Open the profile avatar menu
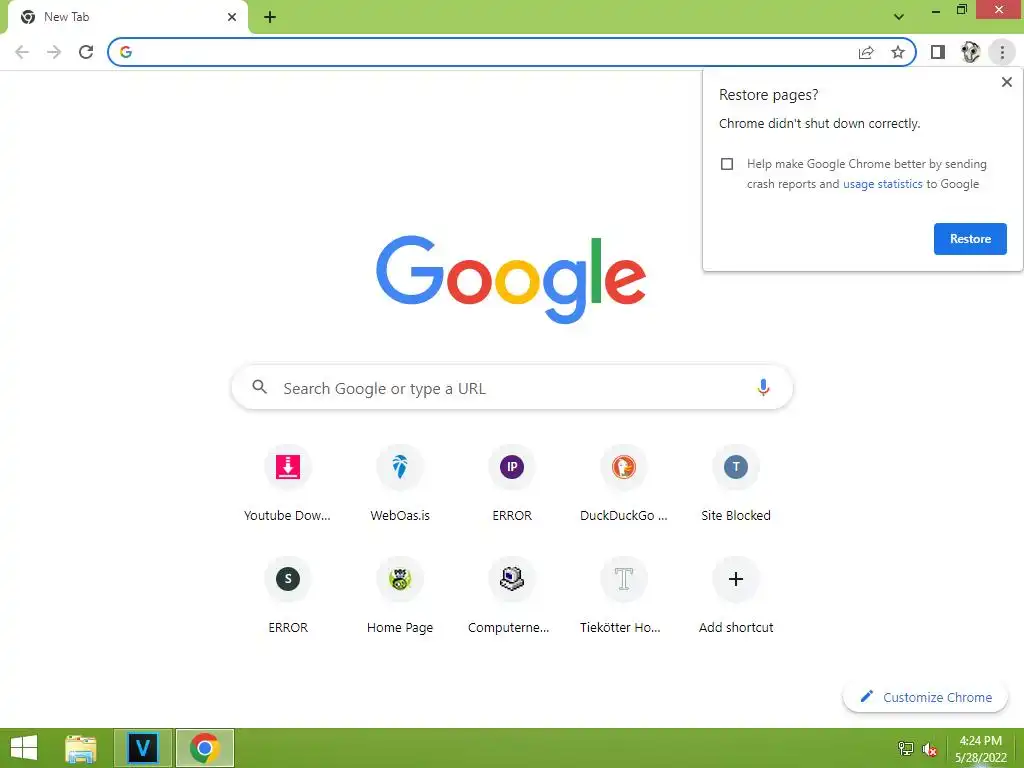 (970, 52)
